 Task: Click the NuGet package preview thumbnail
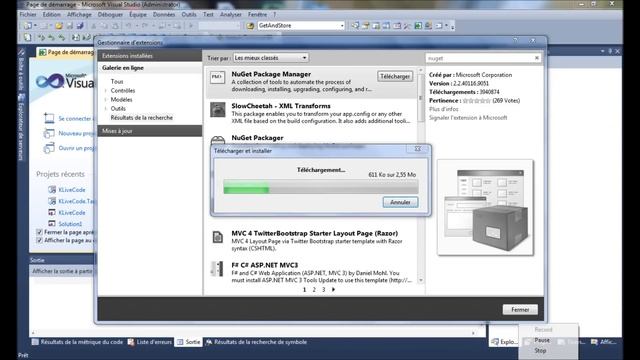pos(485,207)
